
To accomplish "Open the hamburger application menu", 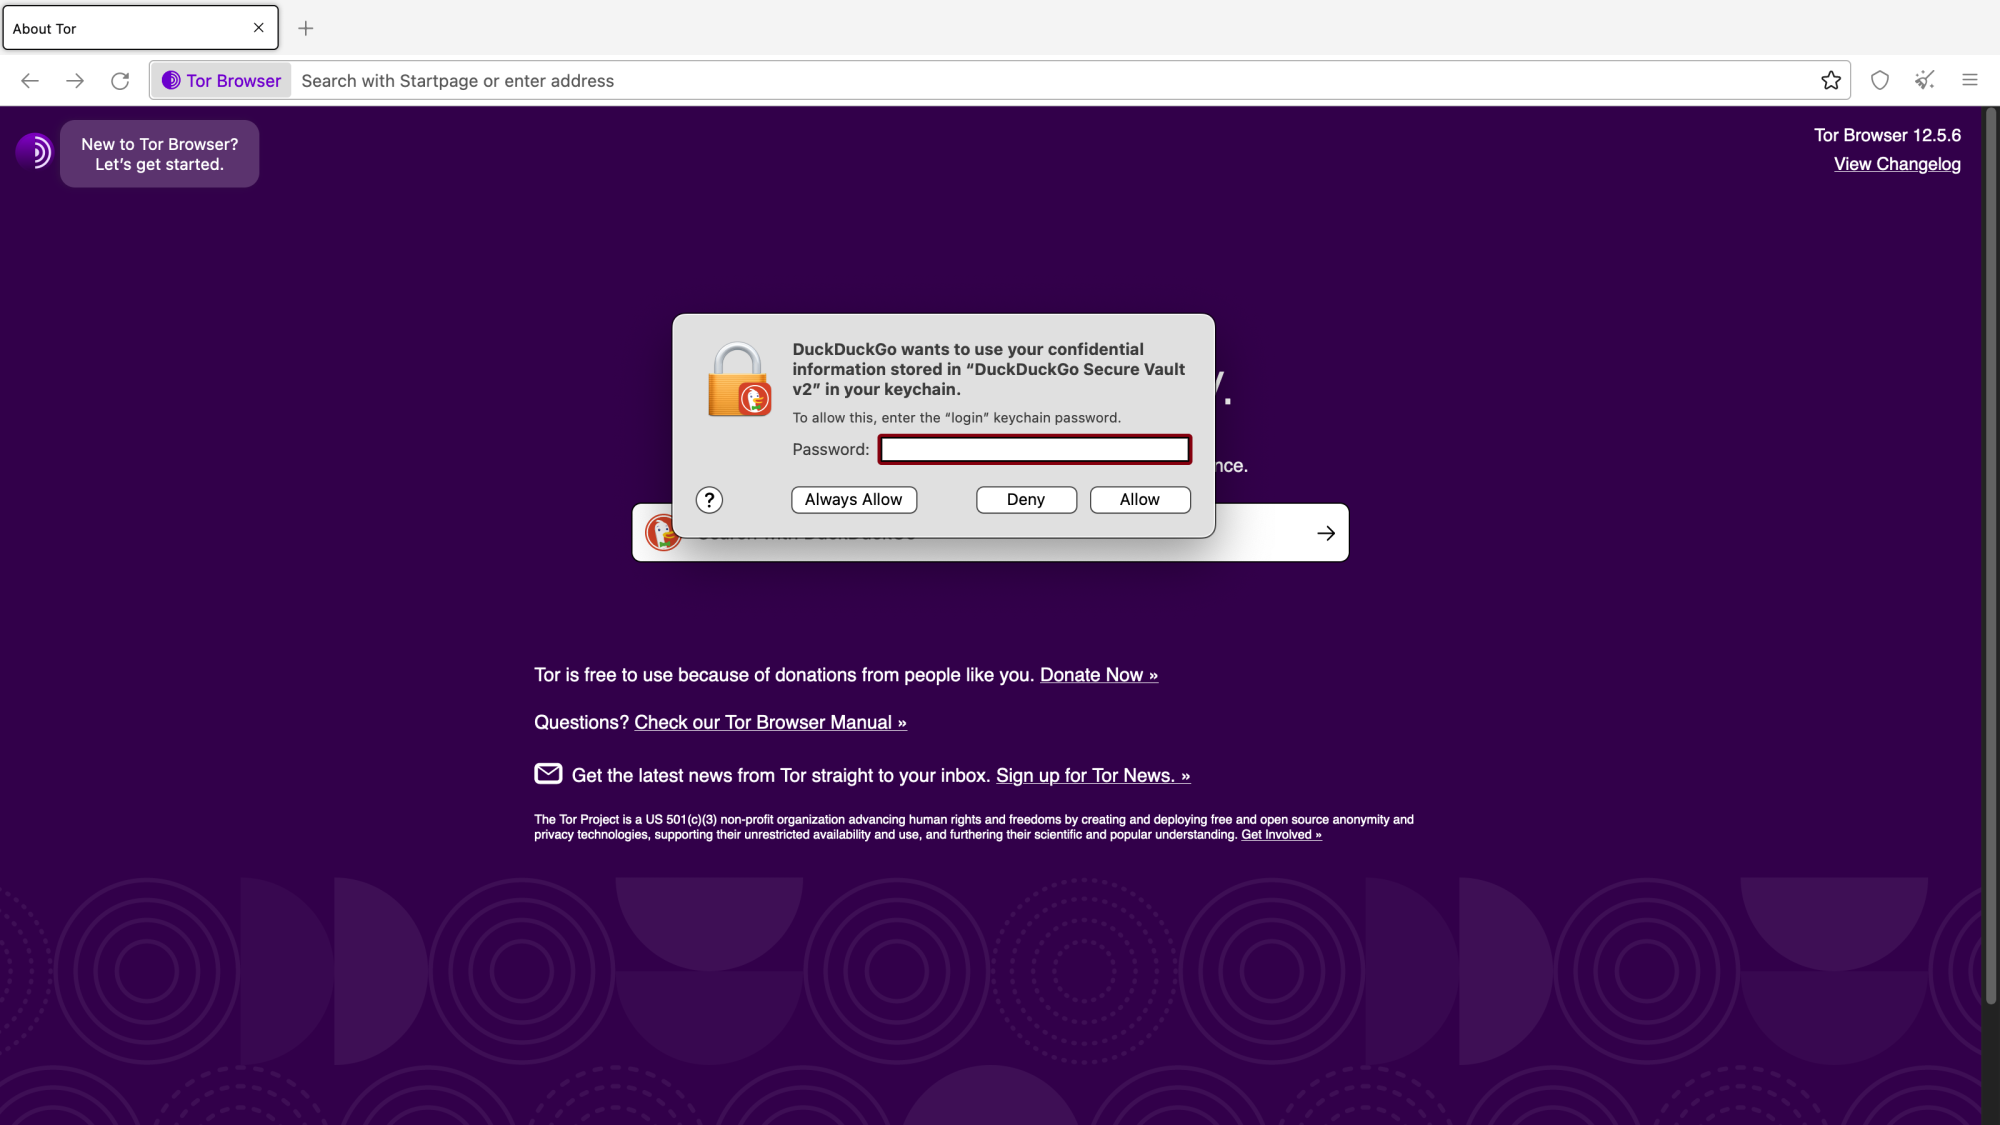I will click(x=1969, y=81).
